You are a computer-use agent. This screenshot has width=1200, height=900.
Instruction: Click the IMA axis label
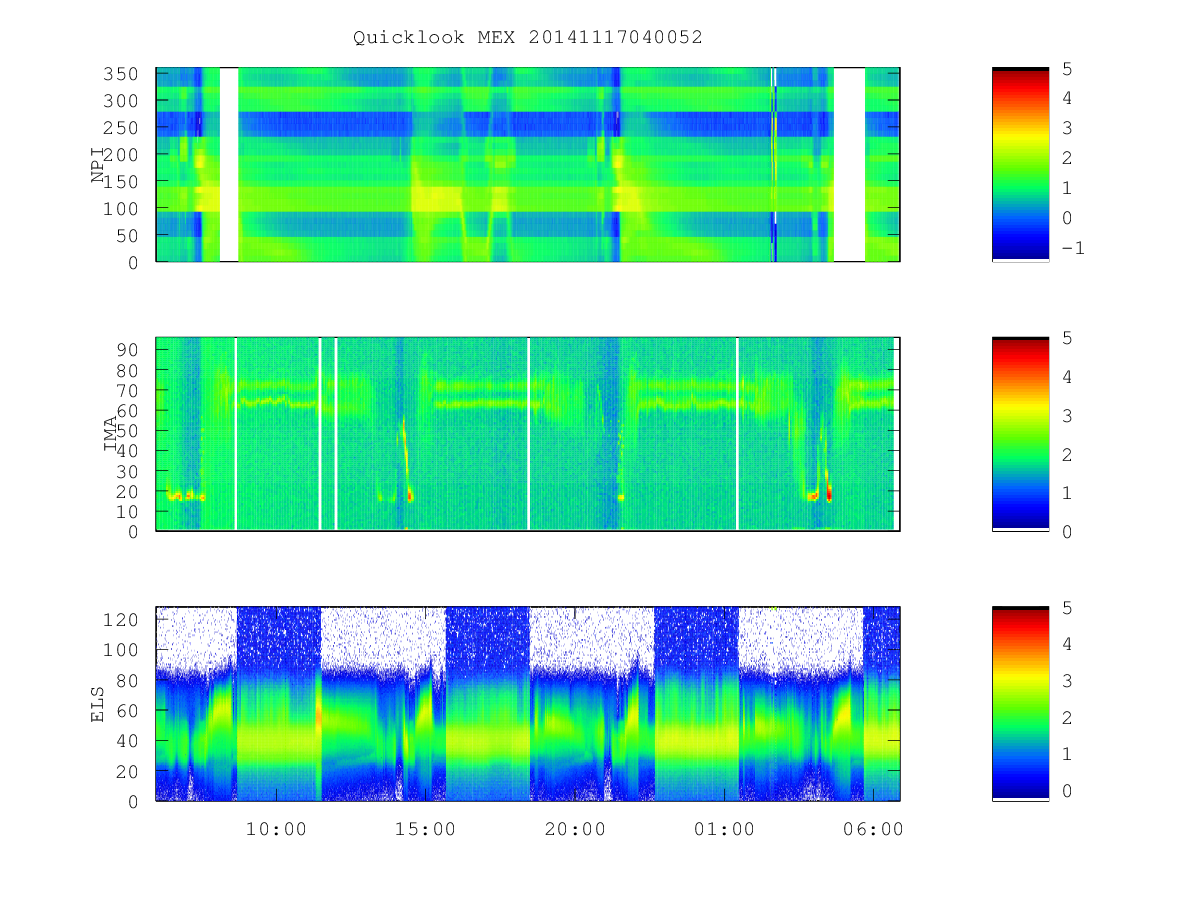[x=112, y=434]
